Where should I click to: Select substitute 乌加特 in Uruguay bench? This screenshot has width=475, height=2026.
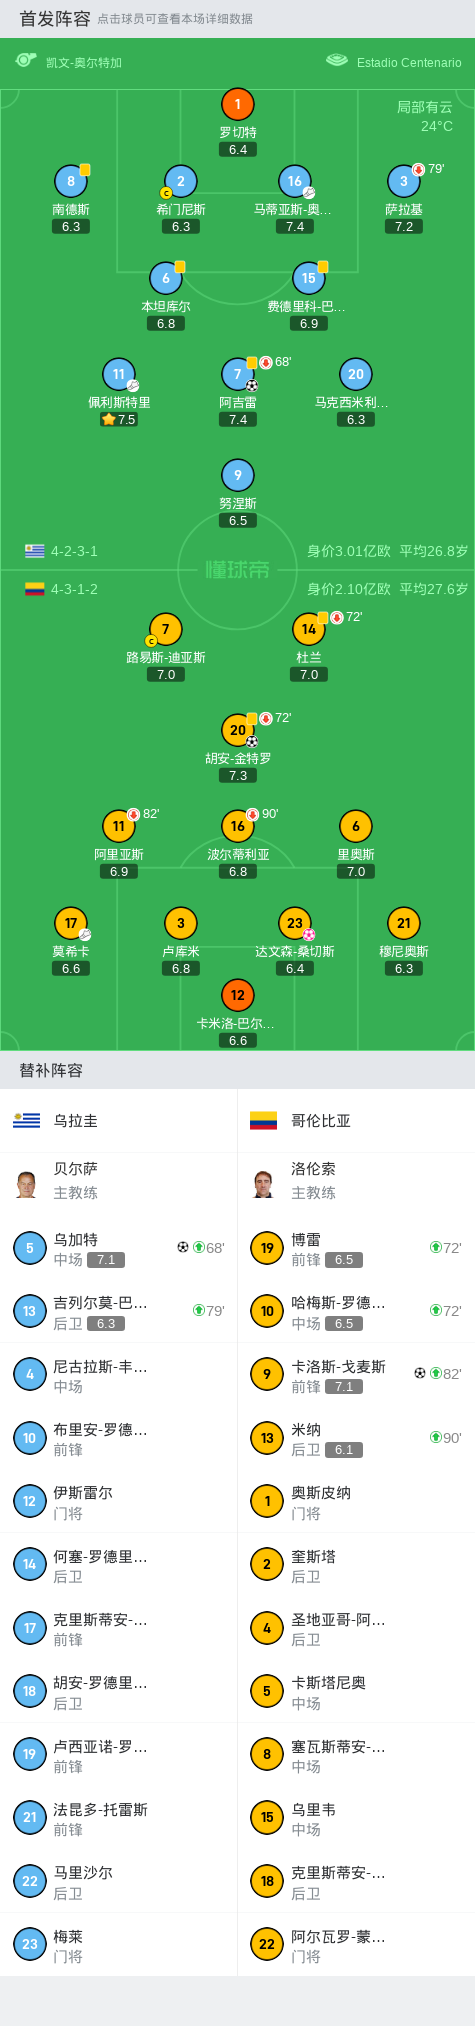[x=118, y=1248]
